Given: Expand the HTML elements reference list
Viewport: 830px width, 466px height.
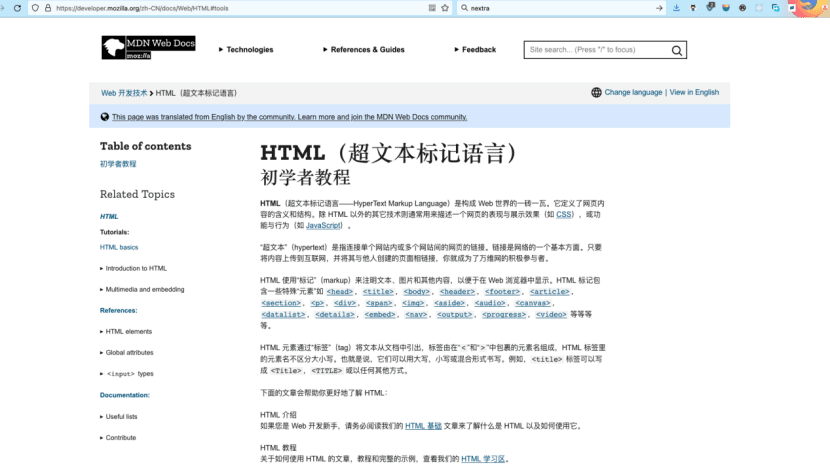Looking at the screenshot, I should point(128,331).
